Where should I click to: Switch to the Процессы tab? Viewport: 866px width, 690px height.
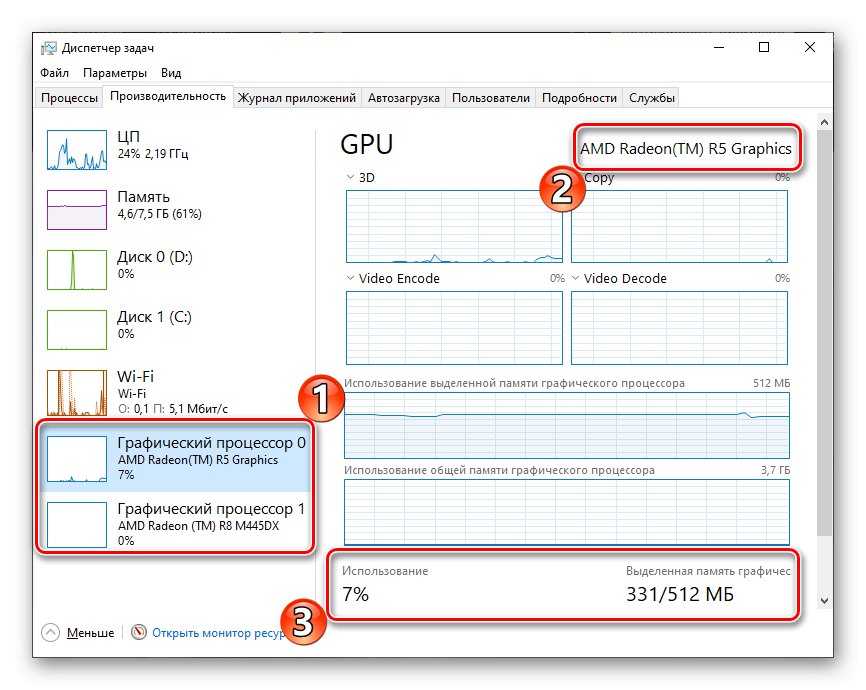click(x=69, y=98)
